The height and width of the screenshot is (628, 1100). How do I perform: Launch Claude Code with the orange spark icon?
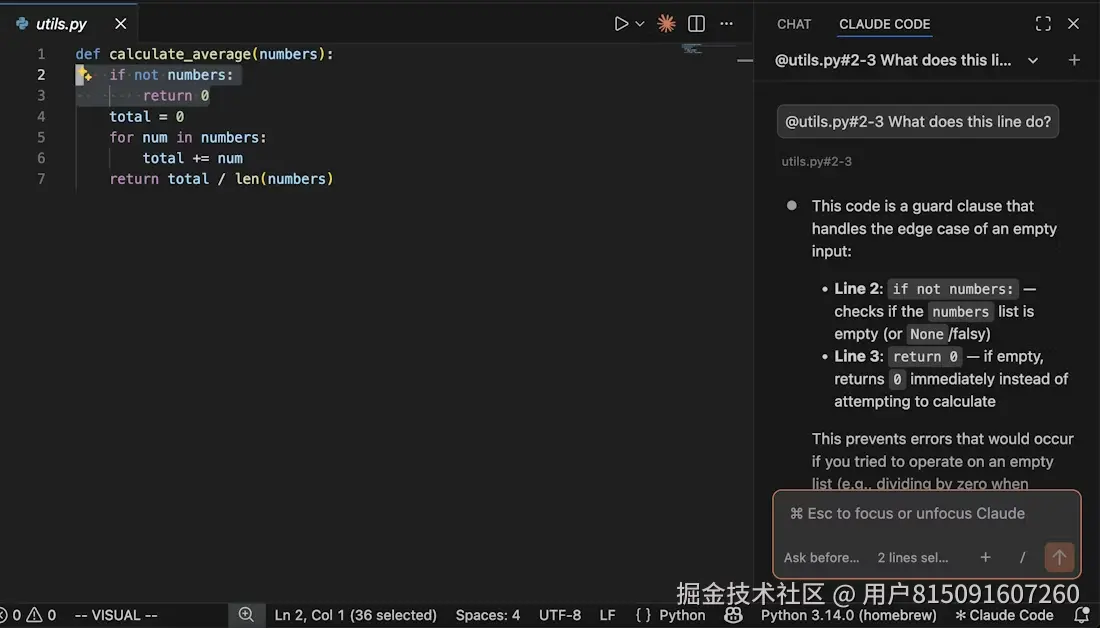666,22
